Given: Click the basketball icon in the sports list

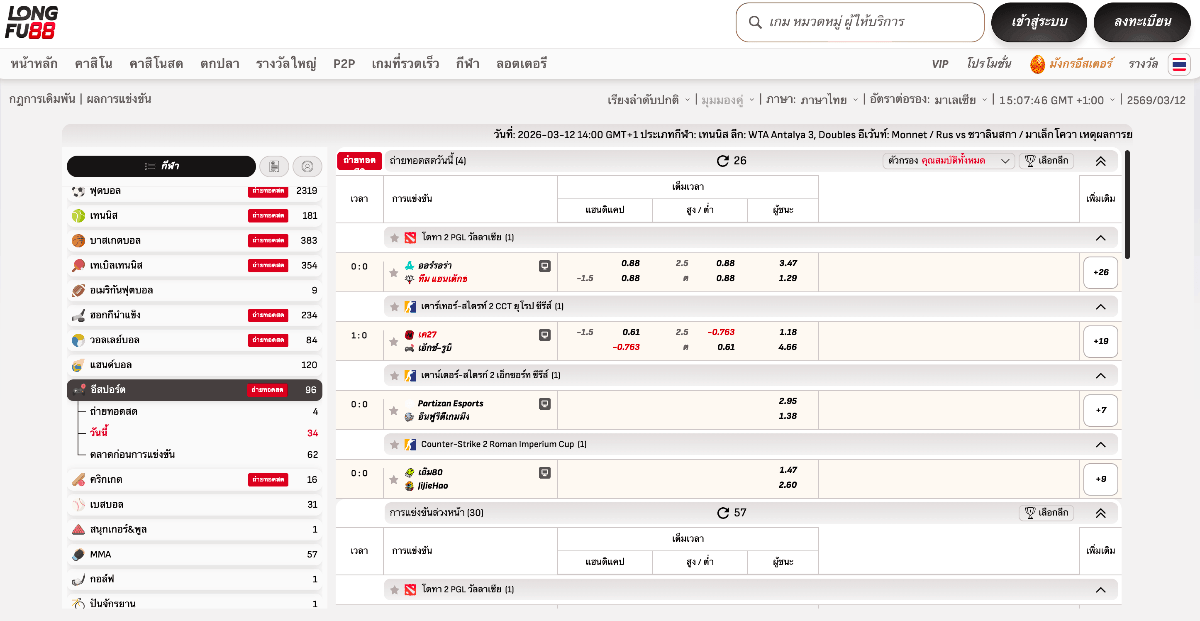Looking at the screenshot, I should (x=79, y=240).
